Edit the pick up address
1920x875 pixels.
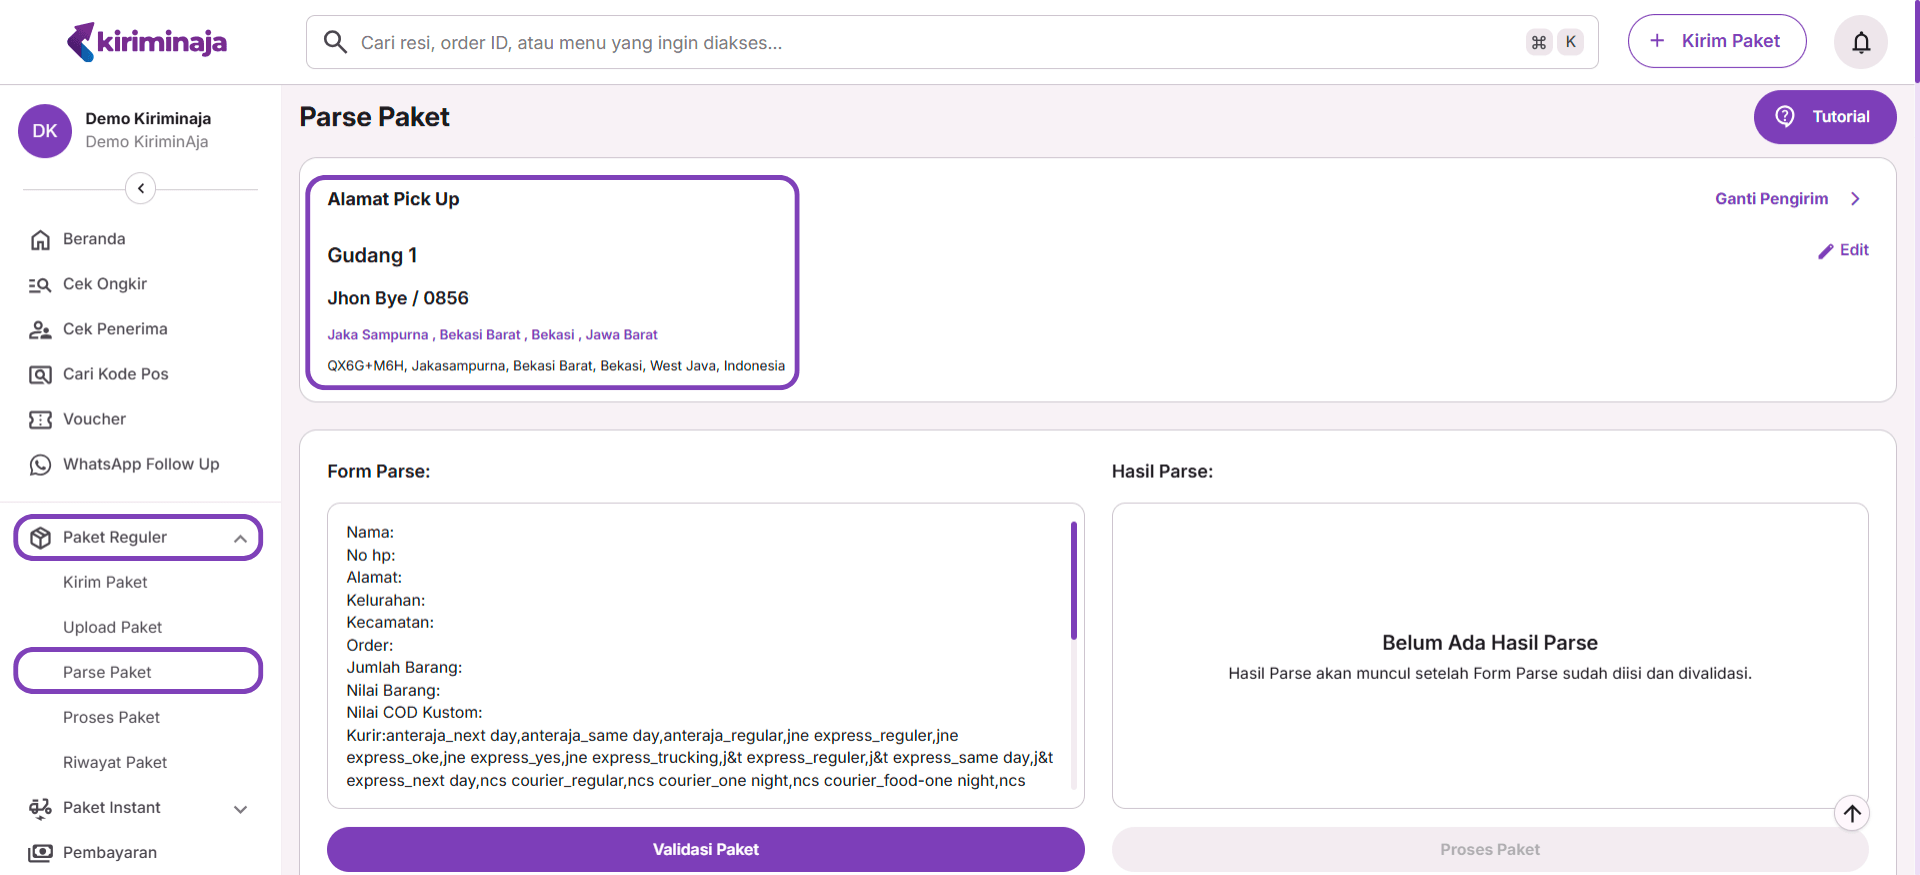[x=1843, y=250]
